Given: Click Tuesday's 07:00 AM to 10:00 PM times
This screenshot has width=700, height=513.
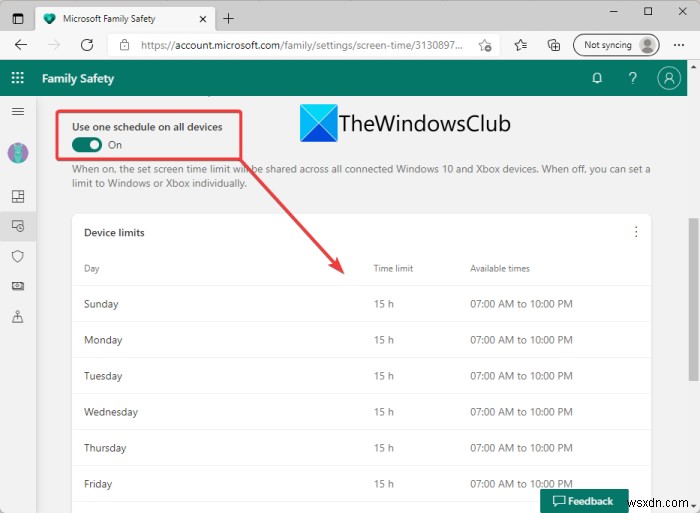Looking at the screenshot, I should (x=521, y=376).
